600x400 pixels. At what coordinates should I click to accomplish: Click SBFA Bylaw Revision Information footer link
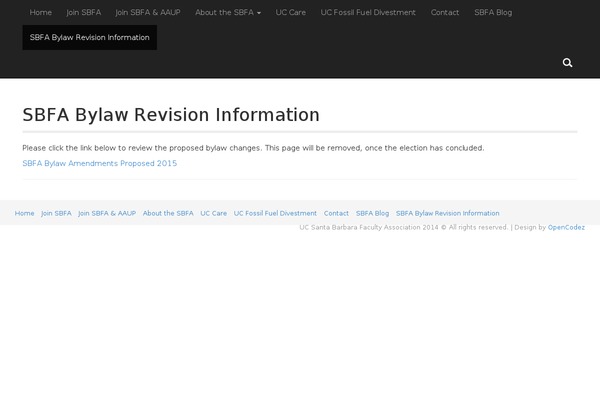(x=447, y=213)
